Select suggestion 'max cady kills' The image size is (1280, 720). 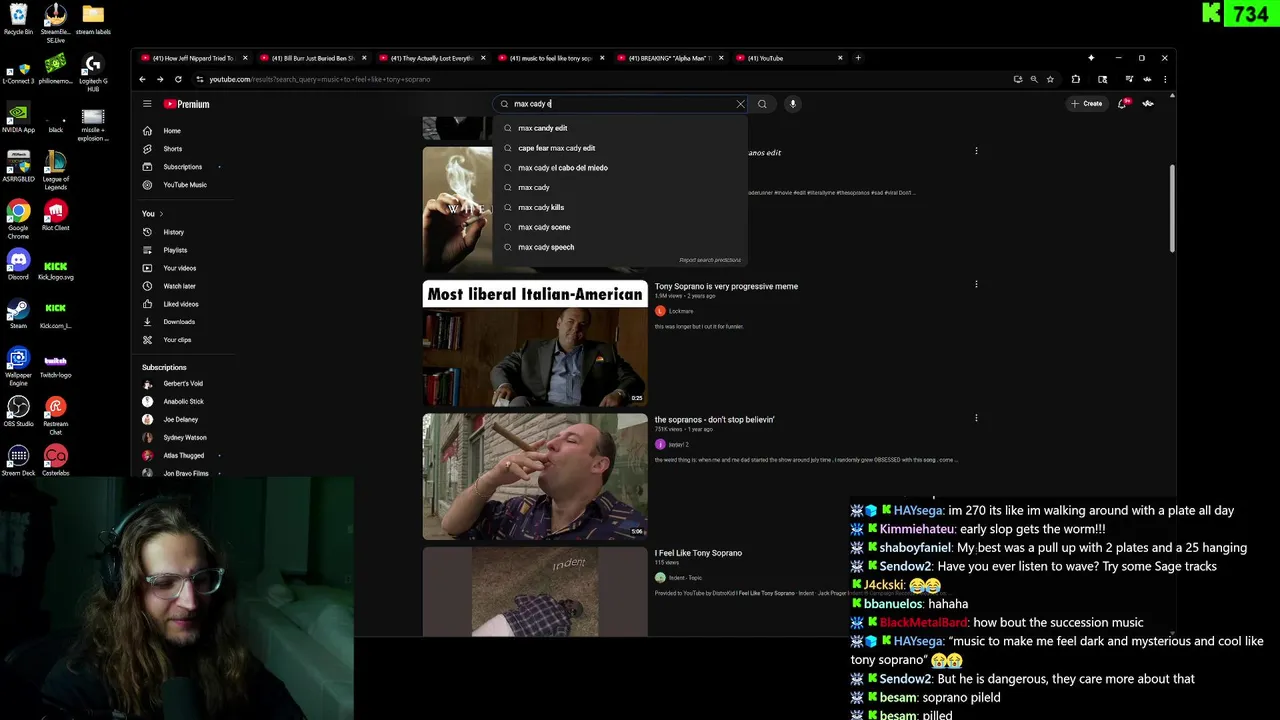coord(620,207)
